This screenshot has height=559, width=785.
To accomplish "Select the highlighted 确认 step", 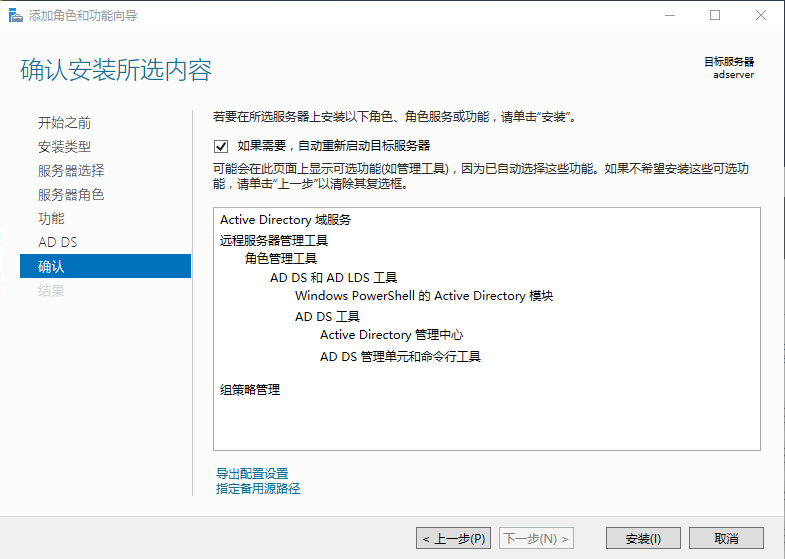I will [x=51, y=266].
